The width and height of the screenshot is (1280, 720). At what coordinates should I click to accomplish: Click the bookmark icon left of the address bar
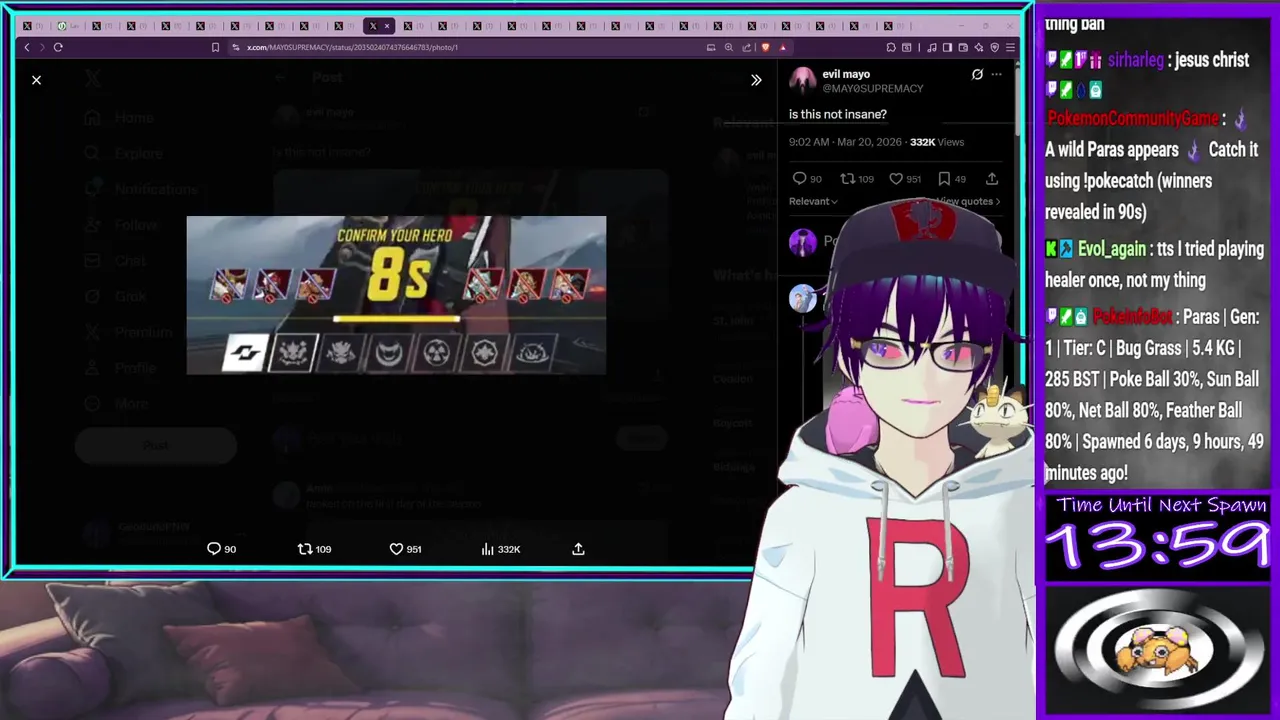pos(215,47)
